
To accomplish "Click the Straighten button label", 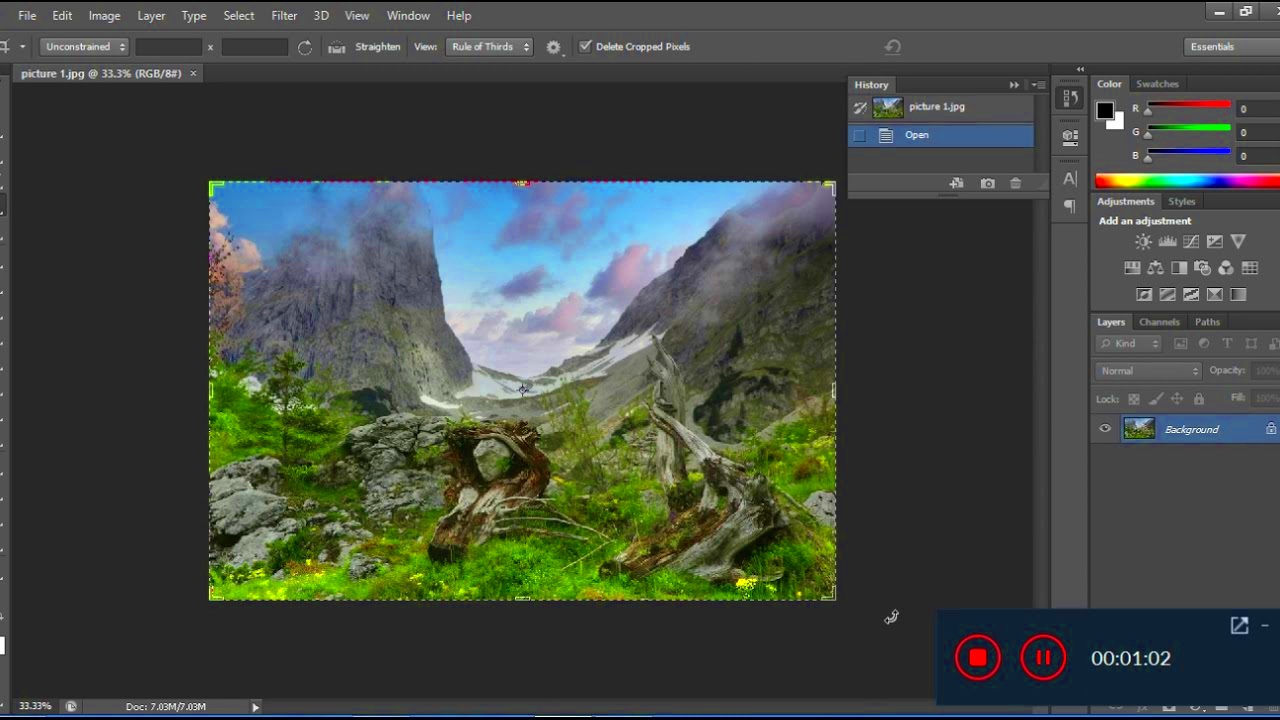I will (x=378, y=47).
